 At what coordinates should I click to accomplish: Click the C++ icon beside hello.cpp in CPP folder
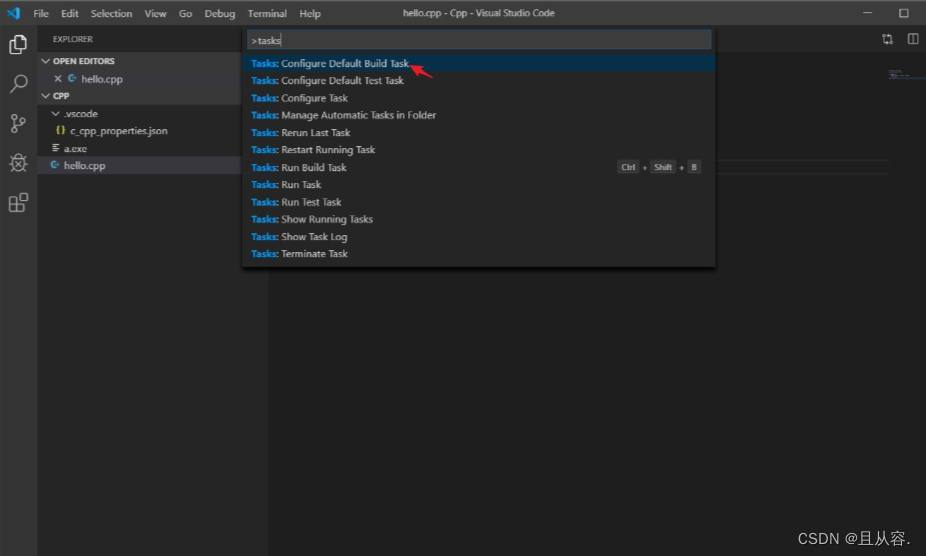tap(55, 165)
